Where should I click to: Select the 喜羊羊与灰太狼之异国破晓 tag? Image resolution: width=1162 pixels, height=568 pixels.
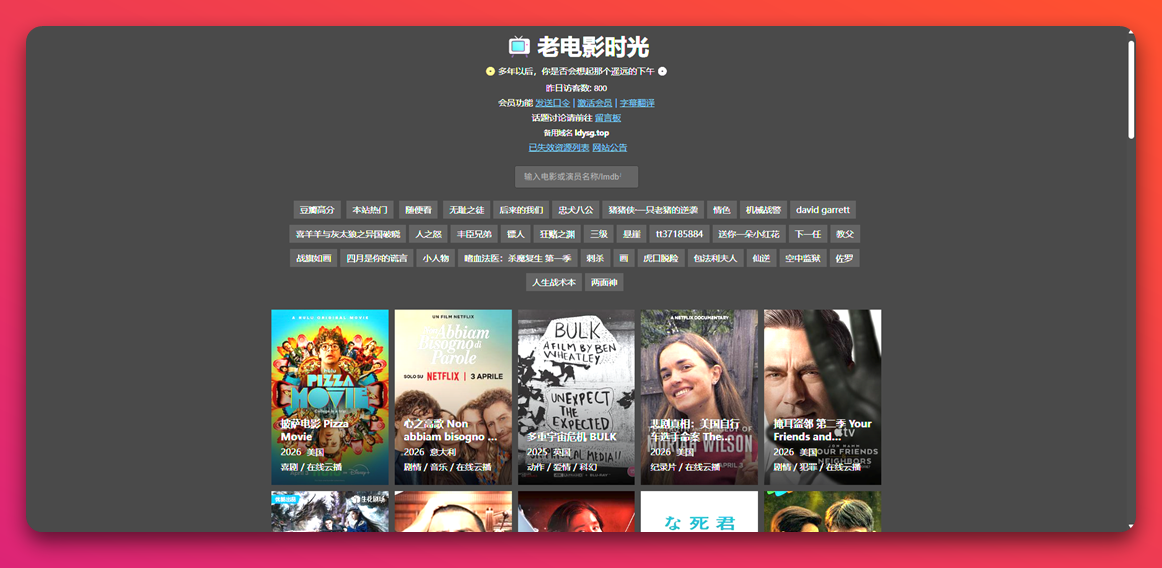click(x=348, y=234)
